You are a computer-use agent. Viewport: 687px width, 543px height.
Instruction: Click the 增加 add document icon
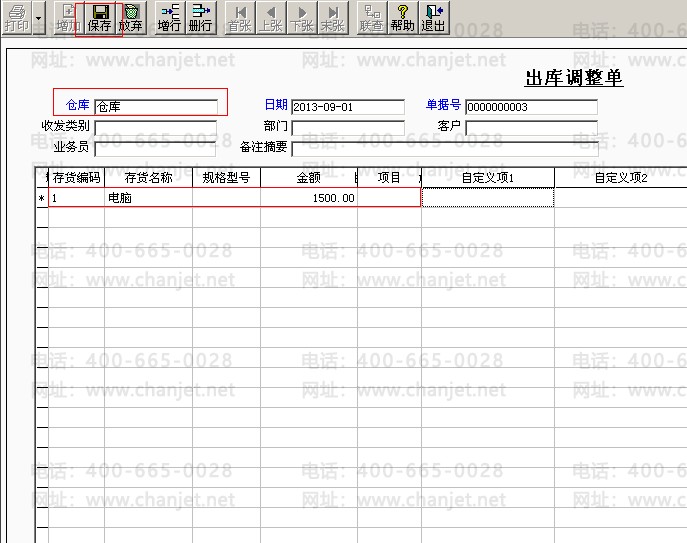click(68, 18)
